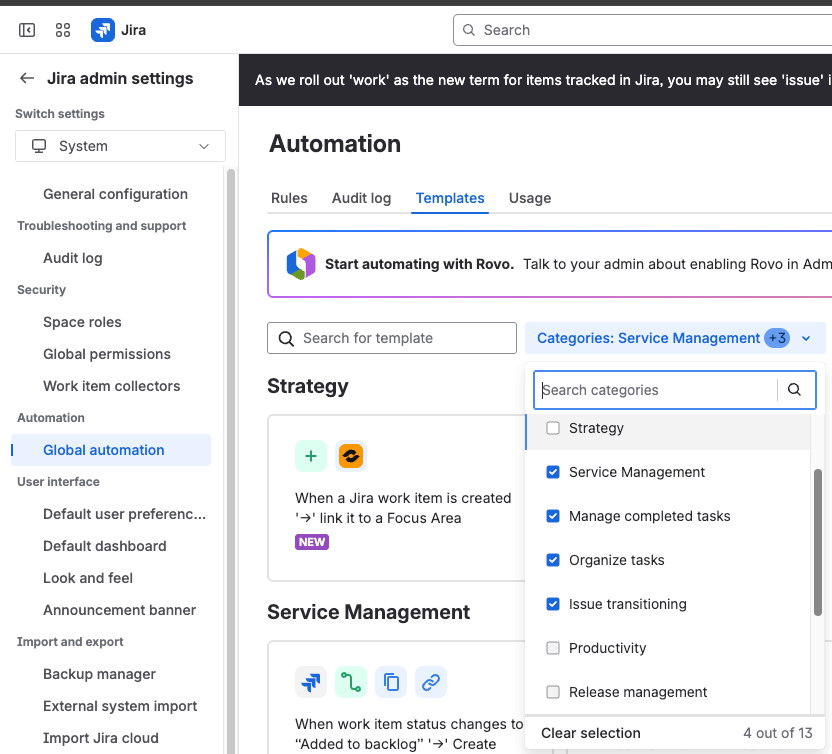Check the Release management checkbox
832x754 pixels.
click(553, 692)
